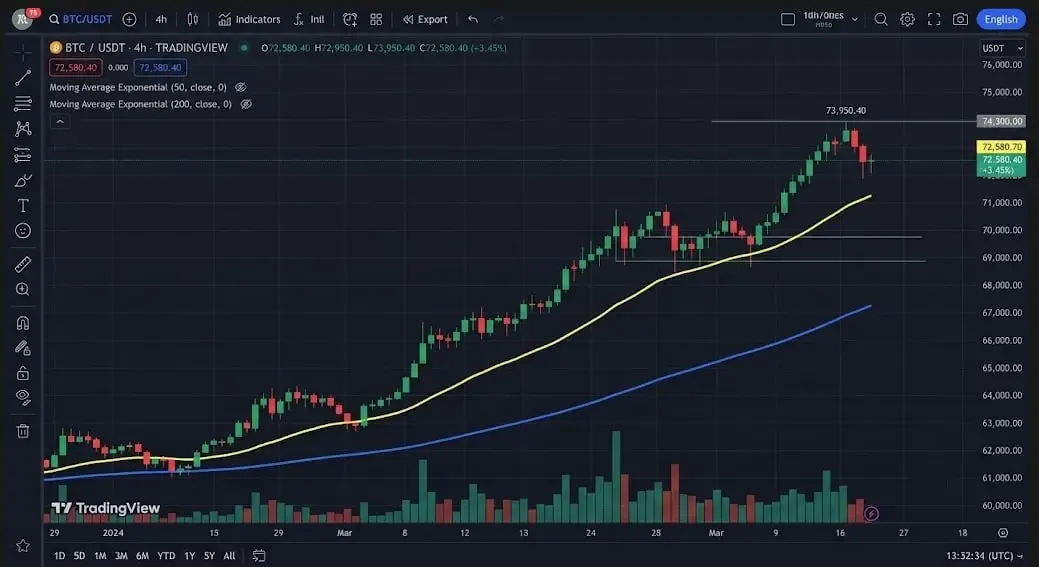Redo the last chart action
Image resolution: width=1039 pixels, height=567 pixels.
(498, 19)
